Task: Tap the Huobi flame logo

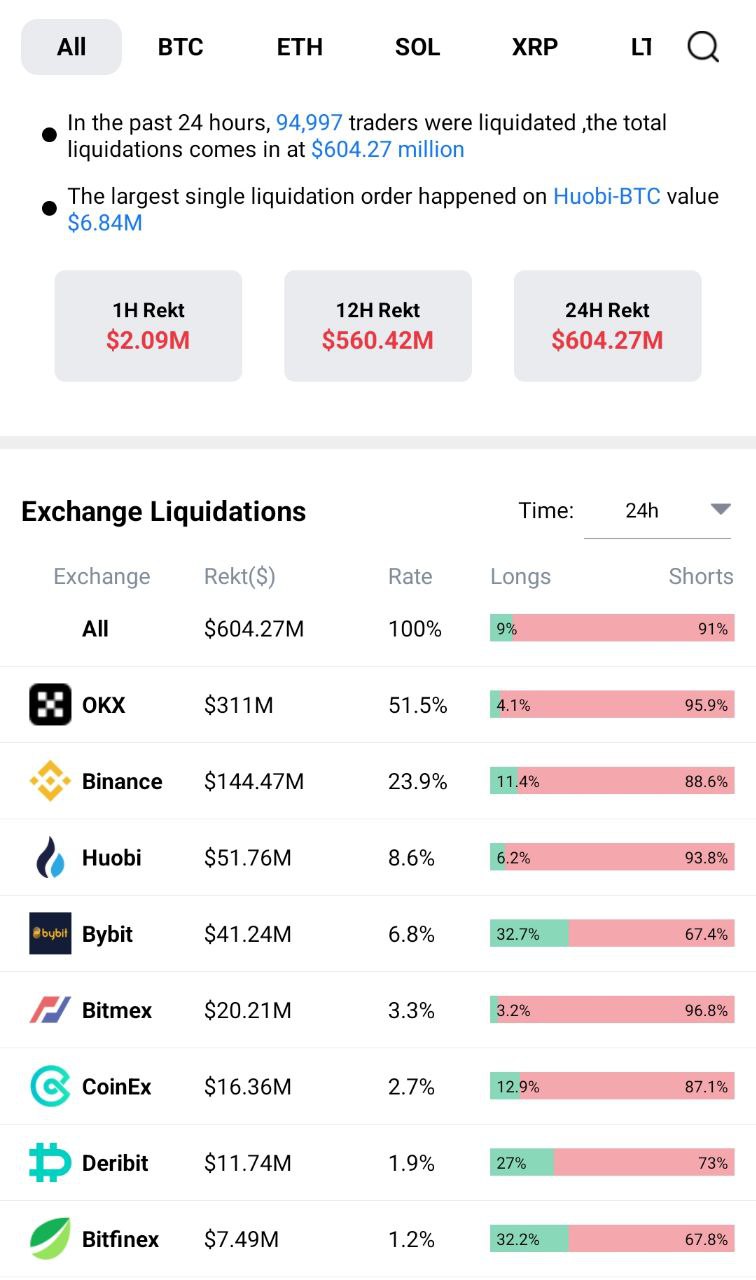Action: (50, 857)
